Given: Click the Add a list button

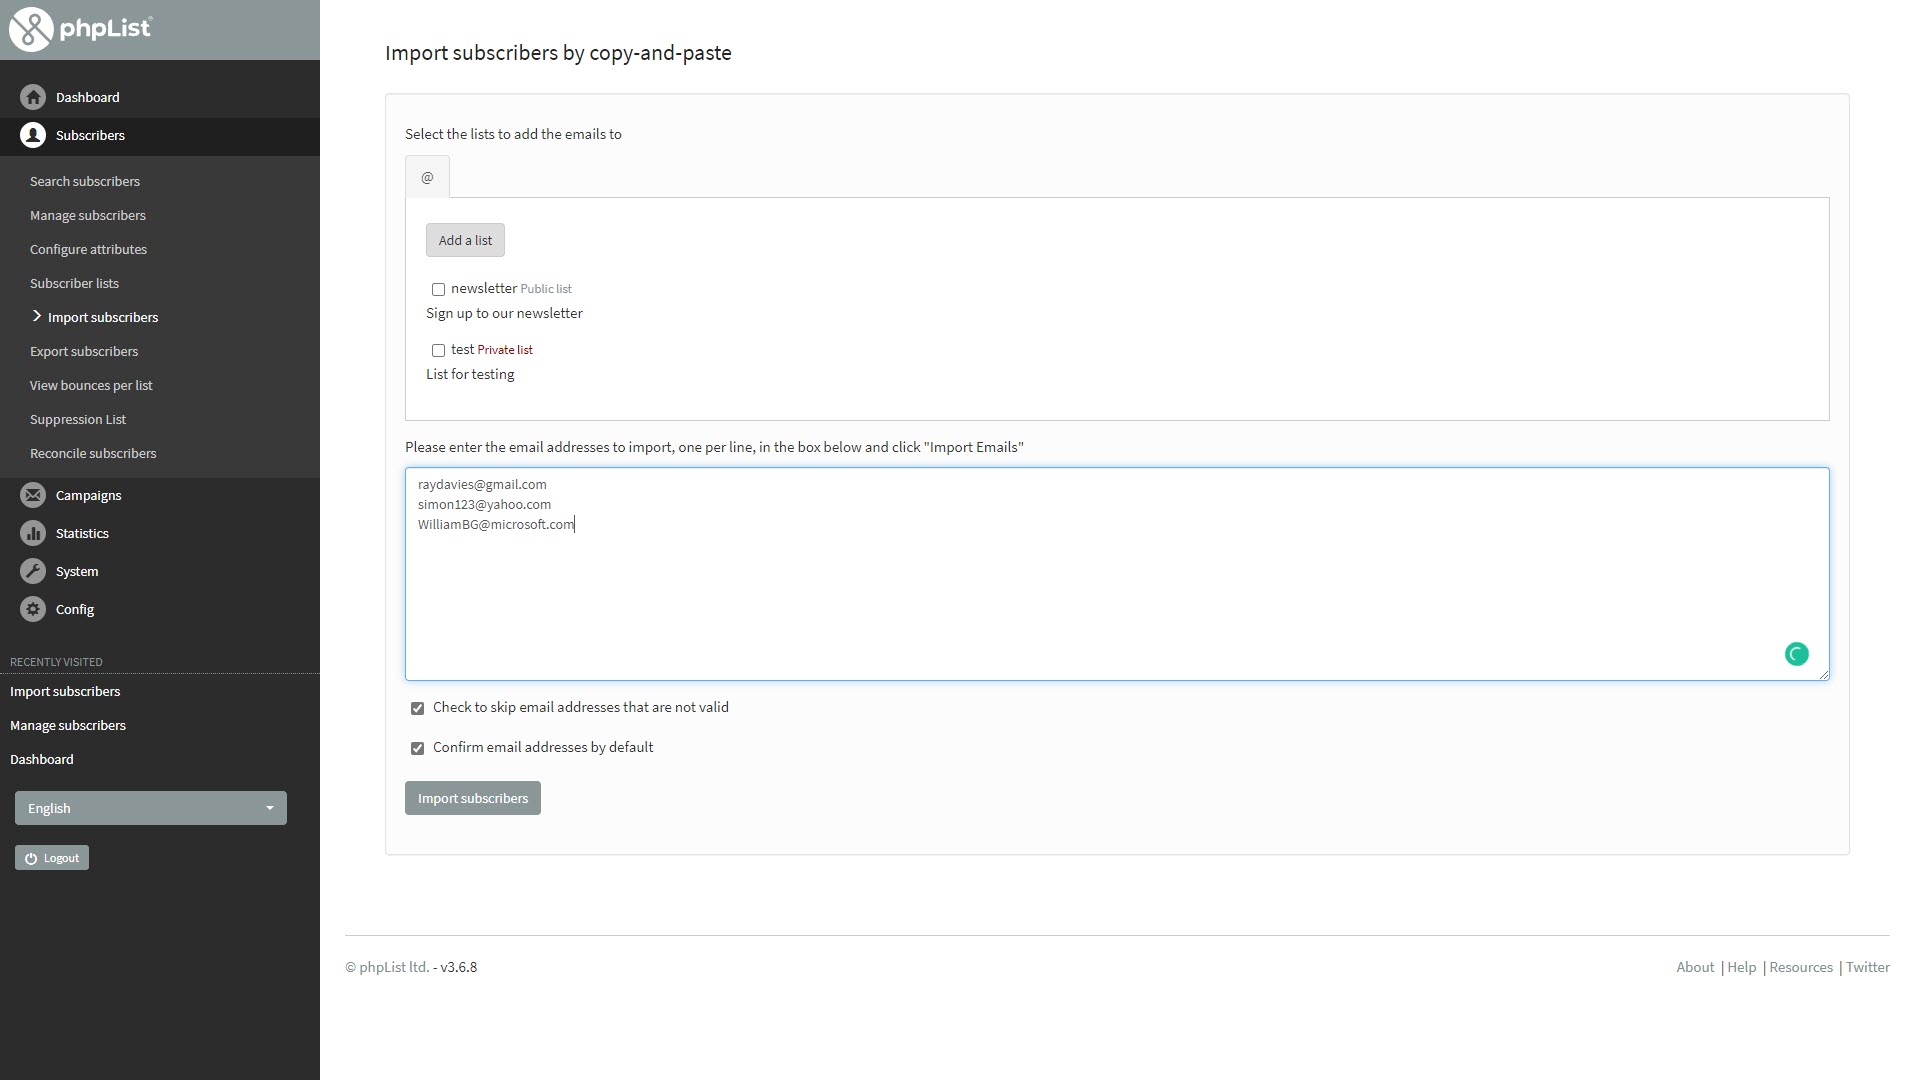Looking at the screenshot, I should click(465, 240).
